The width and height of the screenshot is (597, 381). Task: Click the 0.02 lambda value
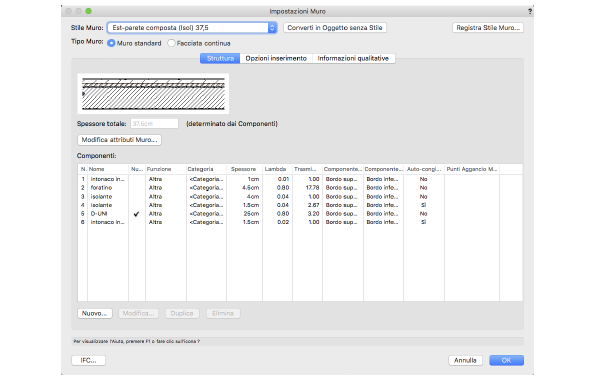pyautogui.click(x=283, y=222)
